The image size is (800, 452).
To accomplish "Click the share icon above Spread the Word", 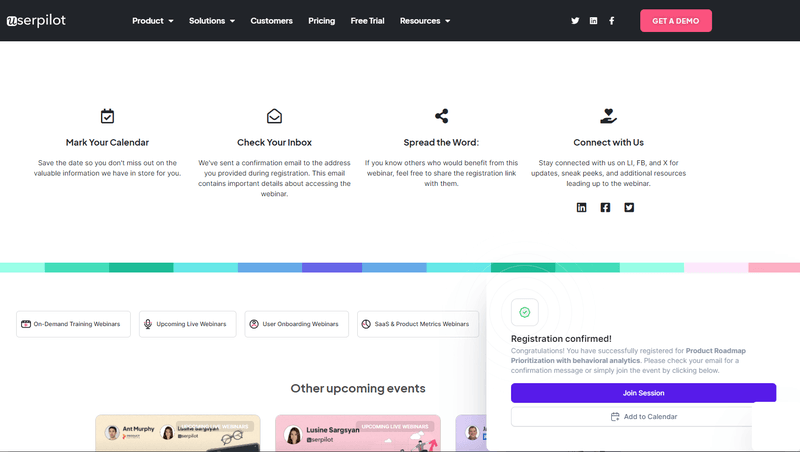I will [441, 116].
